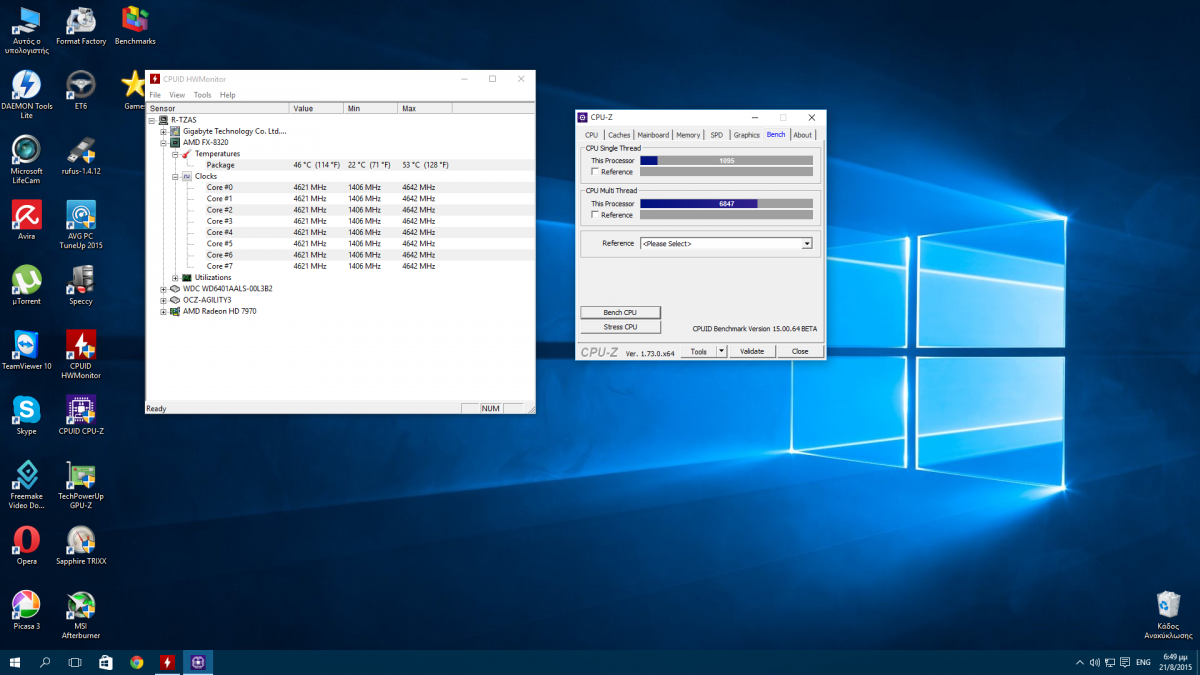The image size is (1200, 675).
Task: Select rufus-1.4.12 desktop icon
Action: point(81,156)
